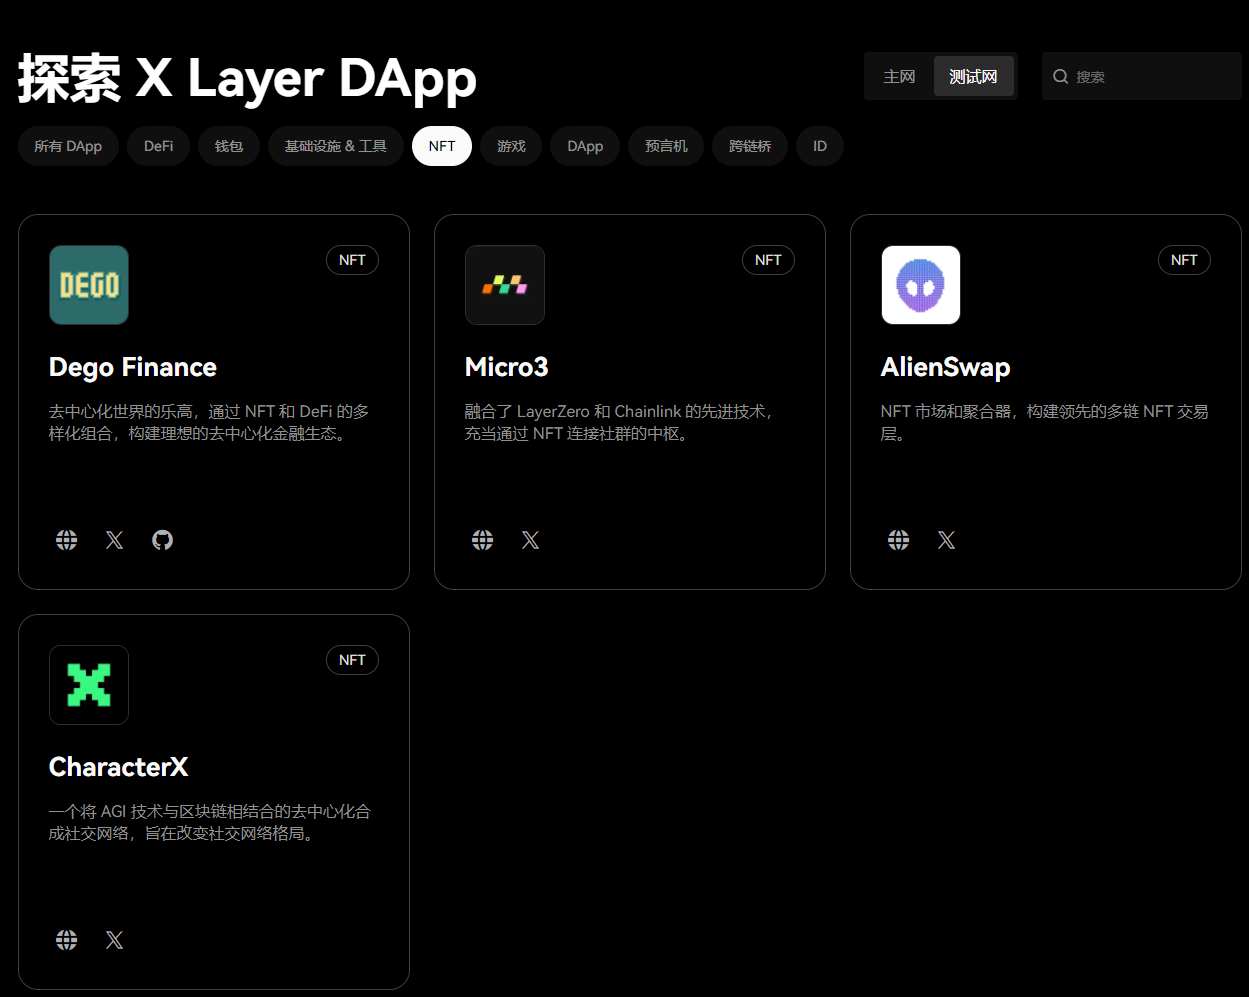Open the Dego Finance title link
Screen dimensions: 1249x997
pyautogui.click(x=133, y=367)
